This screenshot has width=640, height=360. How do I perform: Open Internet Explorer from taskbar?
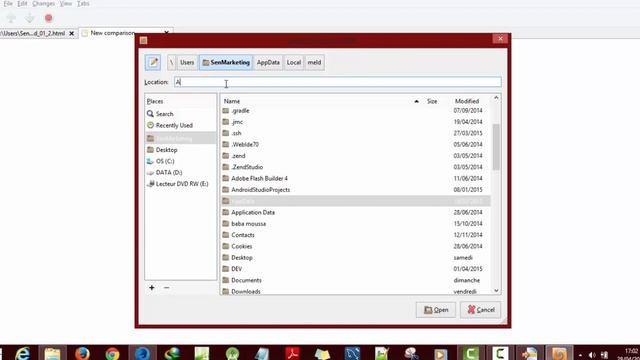tap(23, 353)
